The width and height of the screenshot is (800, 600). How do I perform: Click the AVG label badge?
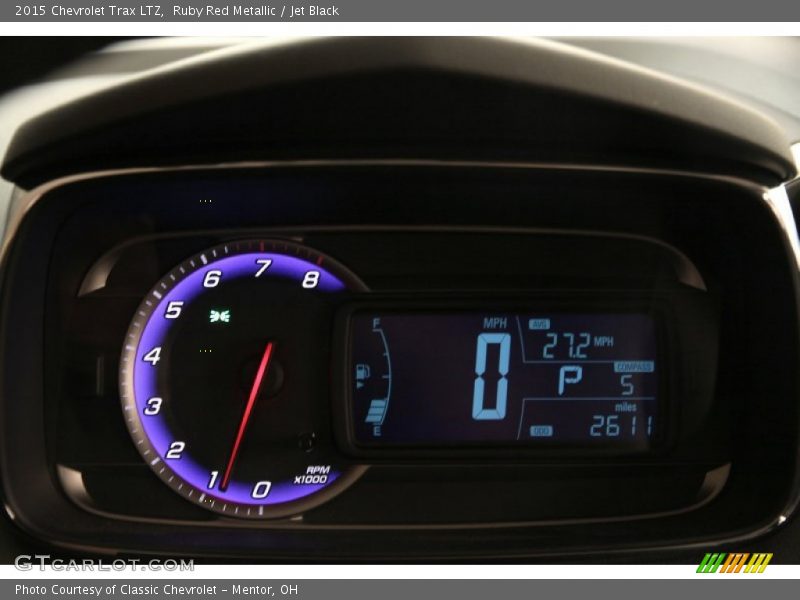pos(539,324)
